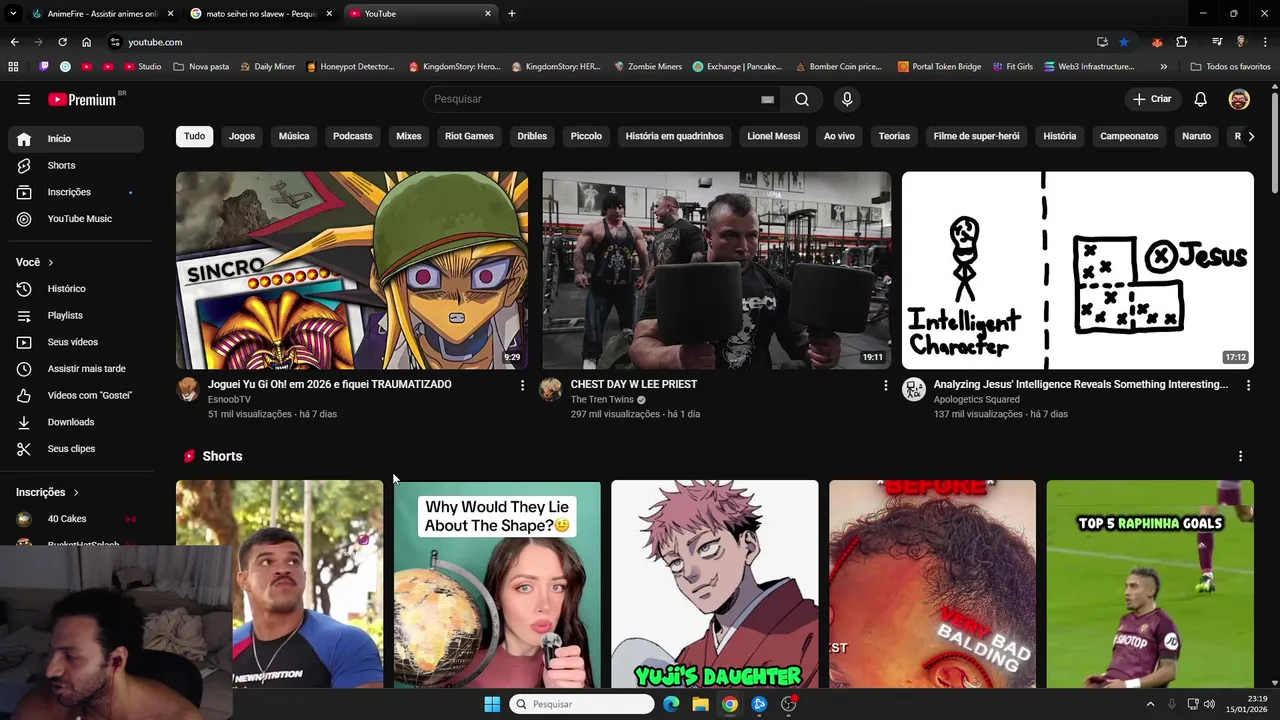Open the Daily Miner bookmark
This screenshot has width=1280, height=720.
coord(267,67)
